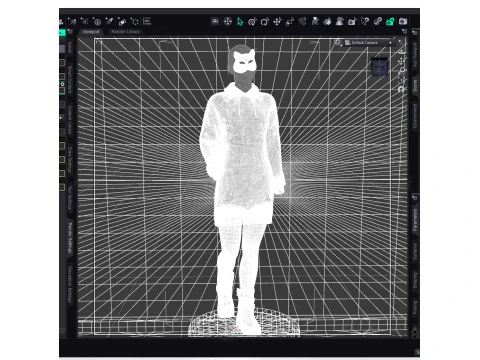The height and width of the screenshot is (360, 480).
Task: Open the draw style sphere icon menu
Action: (338, 43)
